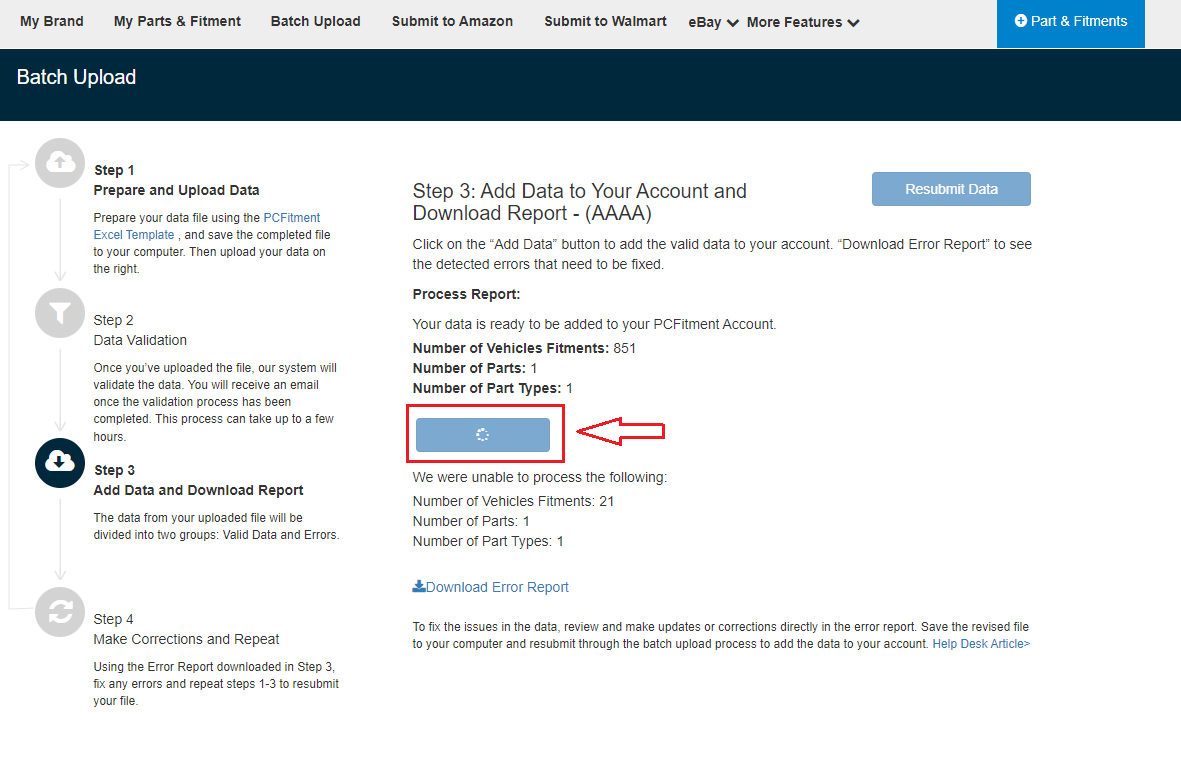Click the Step 1 cloud upload icon
1181x757 pixels.
(60, 162)
